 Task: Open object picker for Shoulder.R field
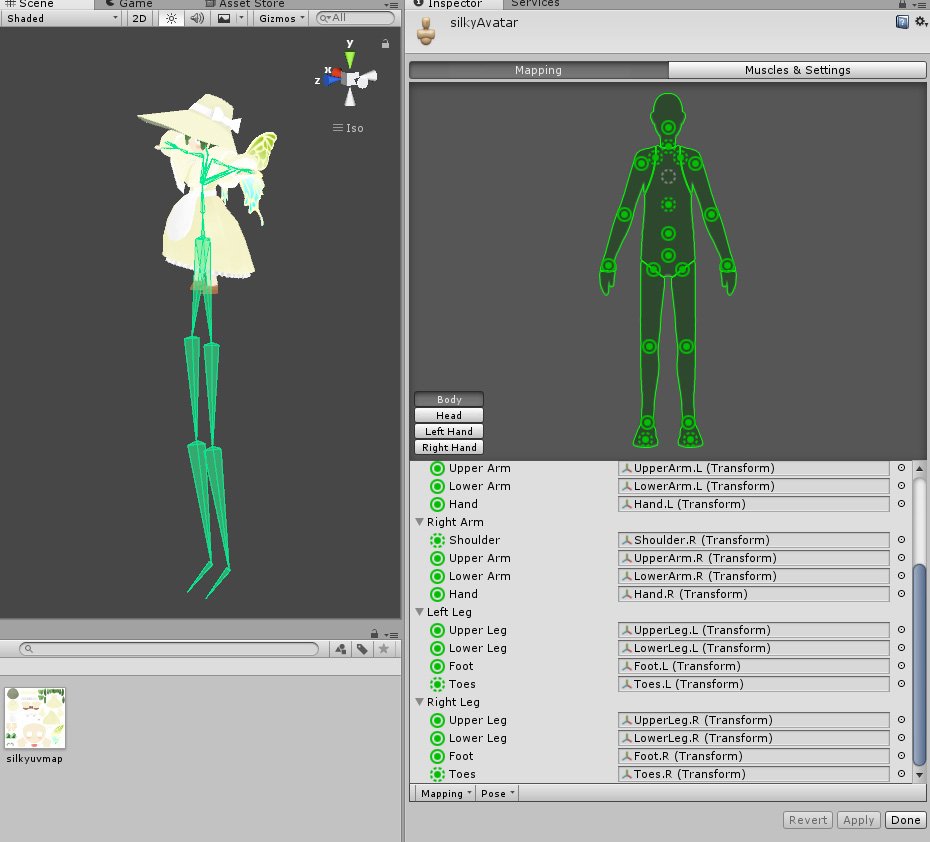coord(901,540)
